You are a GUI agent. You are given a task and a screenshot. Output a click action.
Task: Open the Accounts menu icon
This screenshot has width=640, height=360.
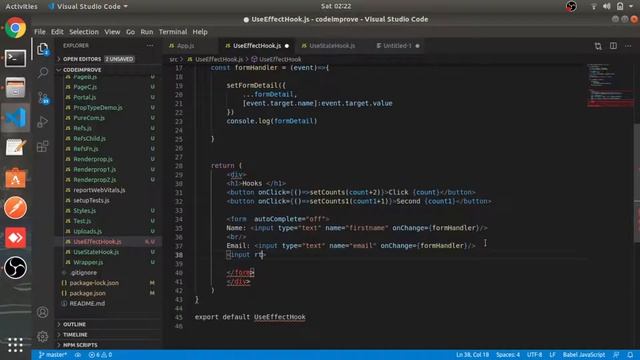42,312
